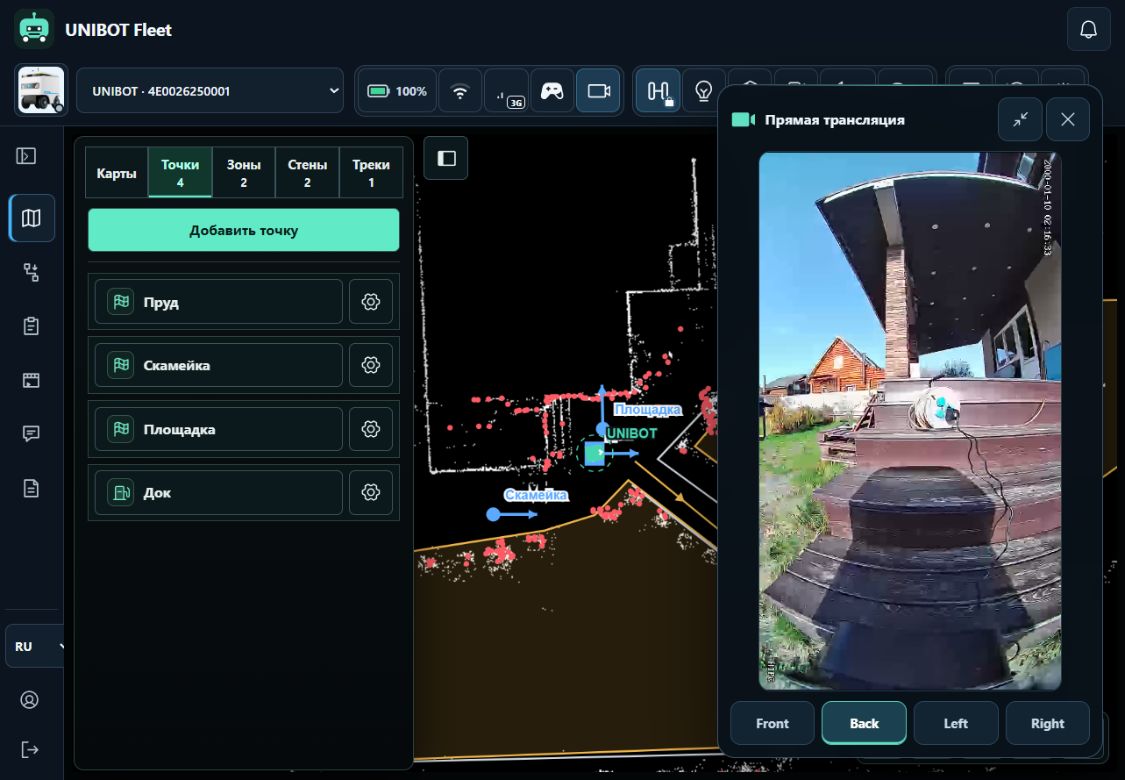Image resolution: width=1125 pixels, height=780 pixels.
Task: Toggle the map side panel visibility
Action: coord(446,158)
